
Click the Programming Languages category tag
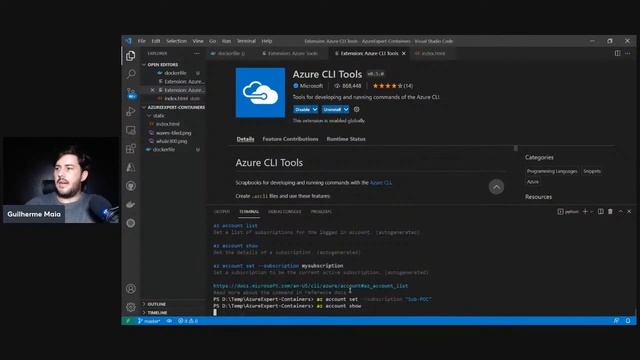point(552,171)
